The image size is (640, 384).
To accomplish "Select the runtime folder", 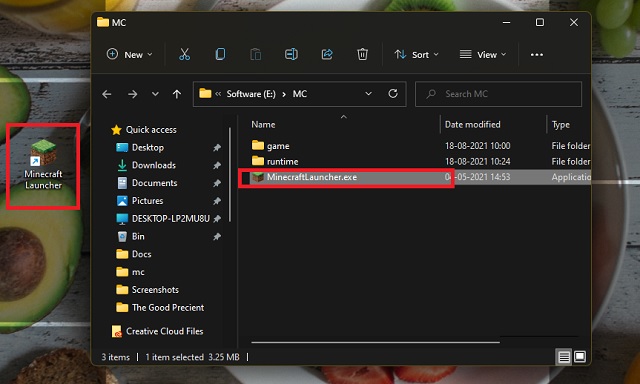I will pyautogui.click(x=282, y=162).
